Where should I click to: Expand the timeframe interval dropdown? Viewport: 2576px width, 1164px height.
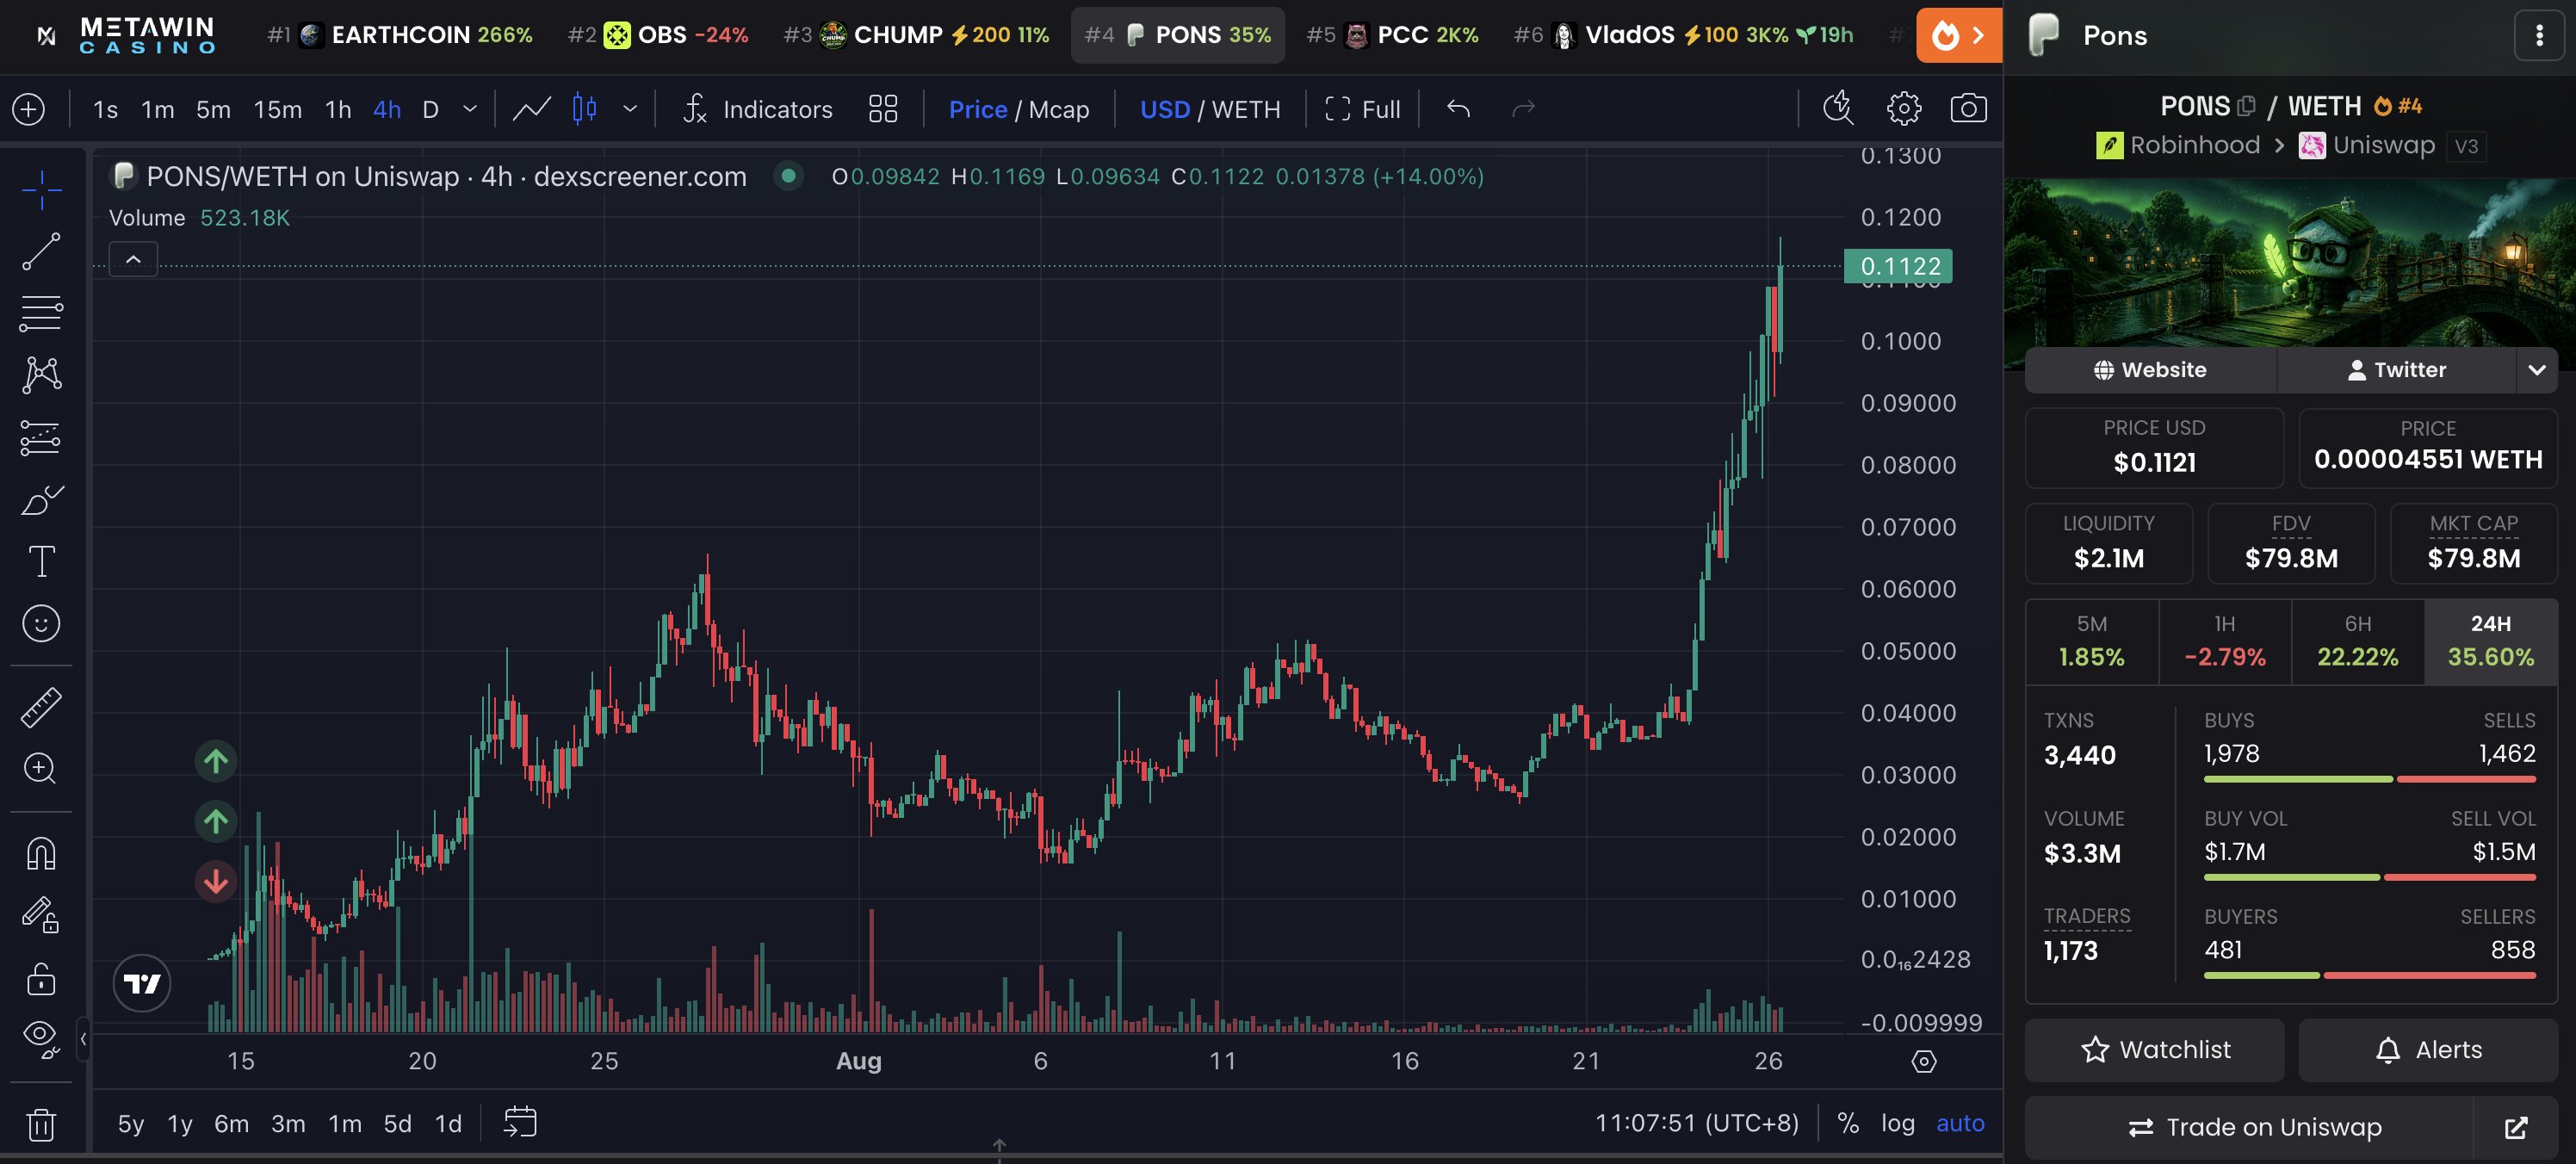pos(470,108)
